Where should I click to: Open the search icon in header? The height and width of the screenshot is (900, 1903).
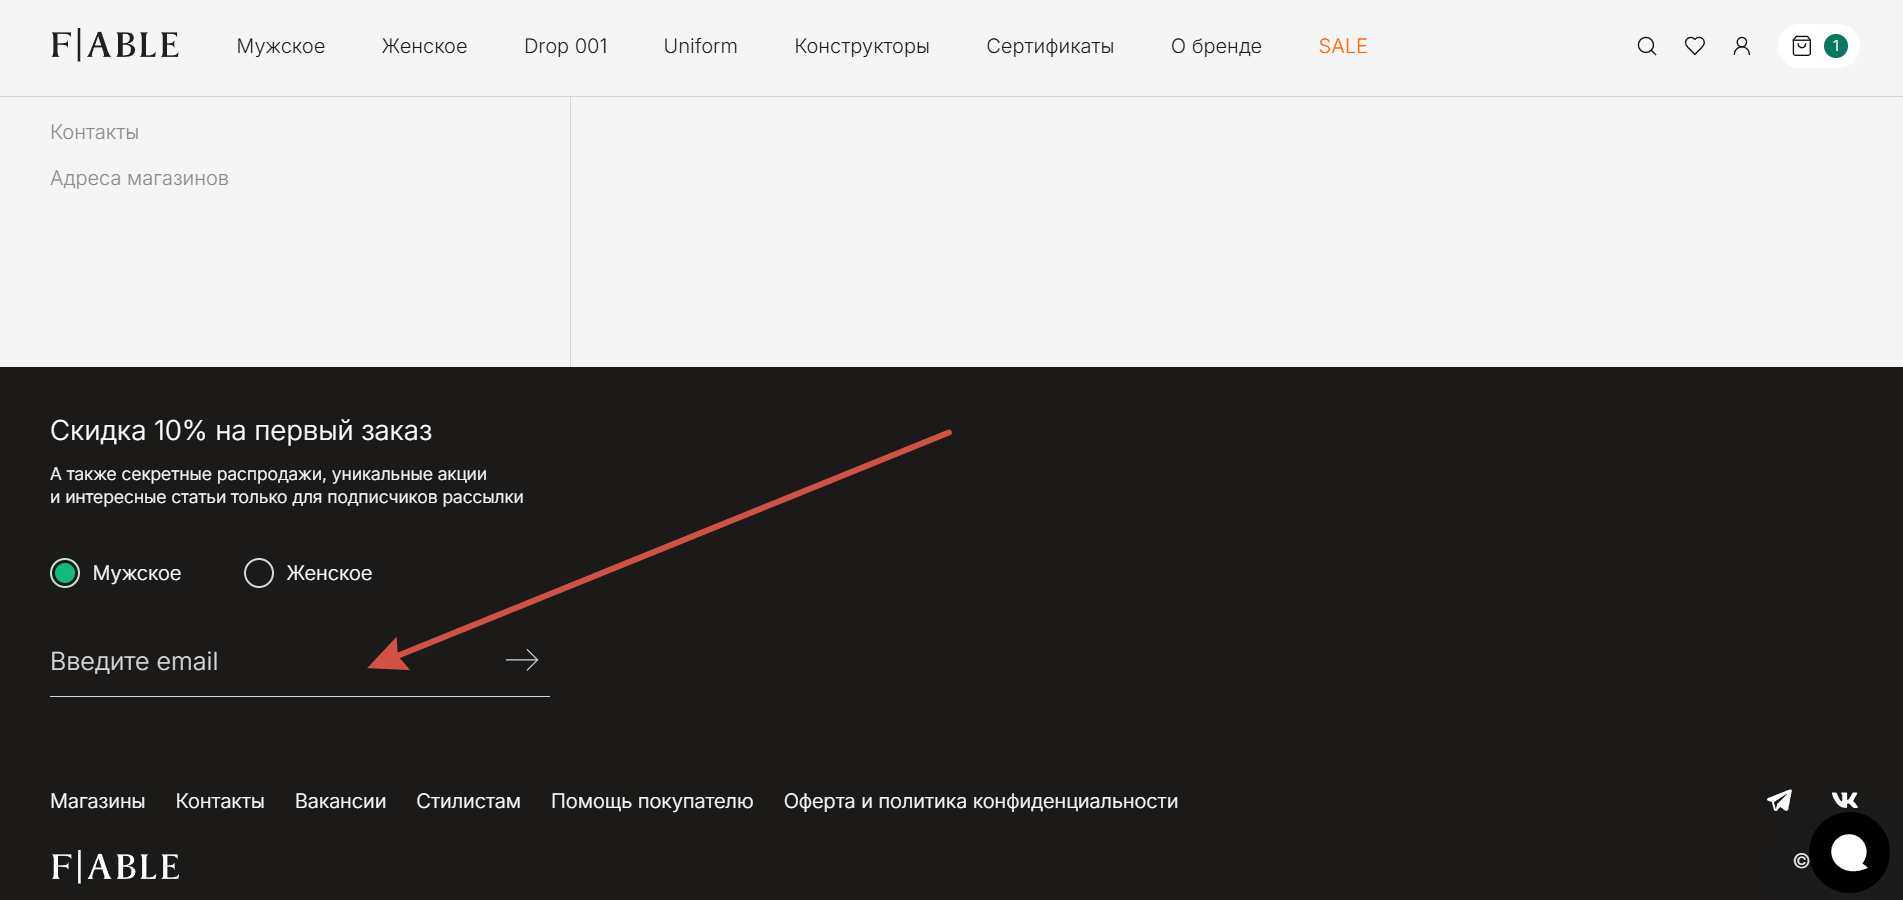pyautogui.click(x=1647, y=46)
